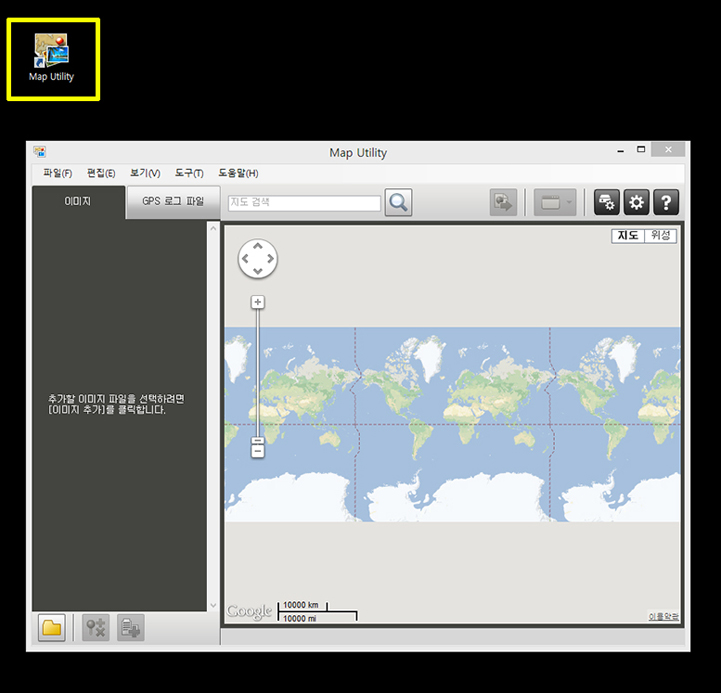
Task: Open the question mark help button
Action: click(x=666, y=202)
